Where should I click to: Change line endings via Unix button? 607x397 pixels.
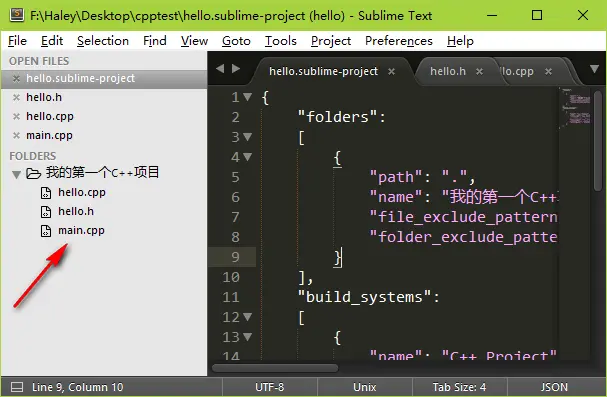(365, 387)
